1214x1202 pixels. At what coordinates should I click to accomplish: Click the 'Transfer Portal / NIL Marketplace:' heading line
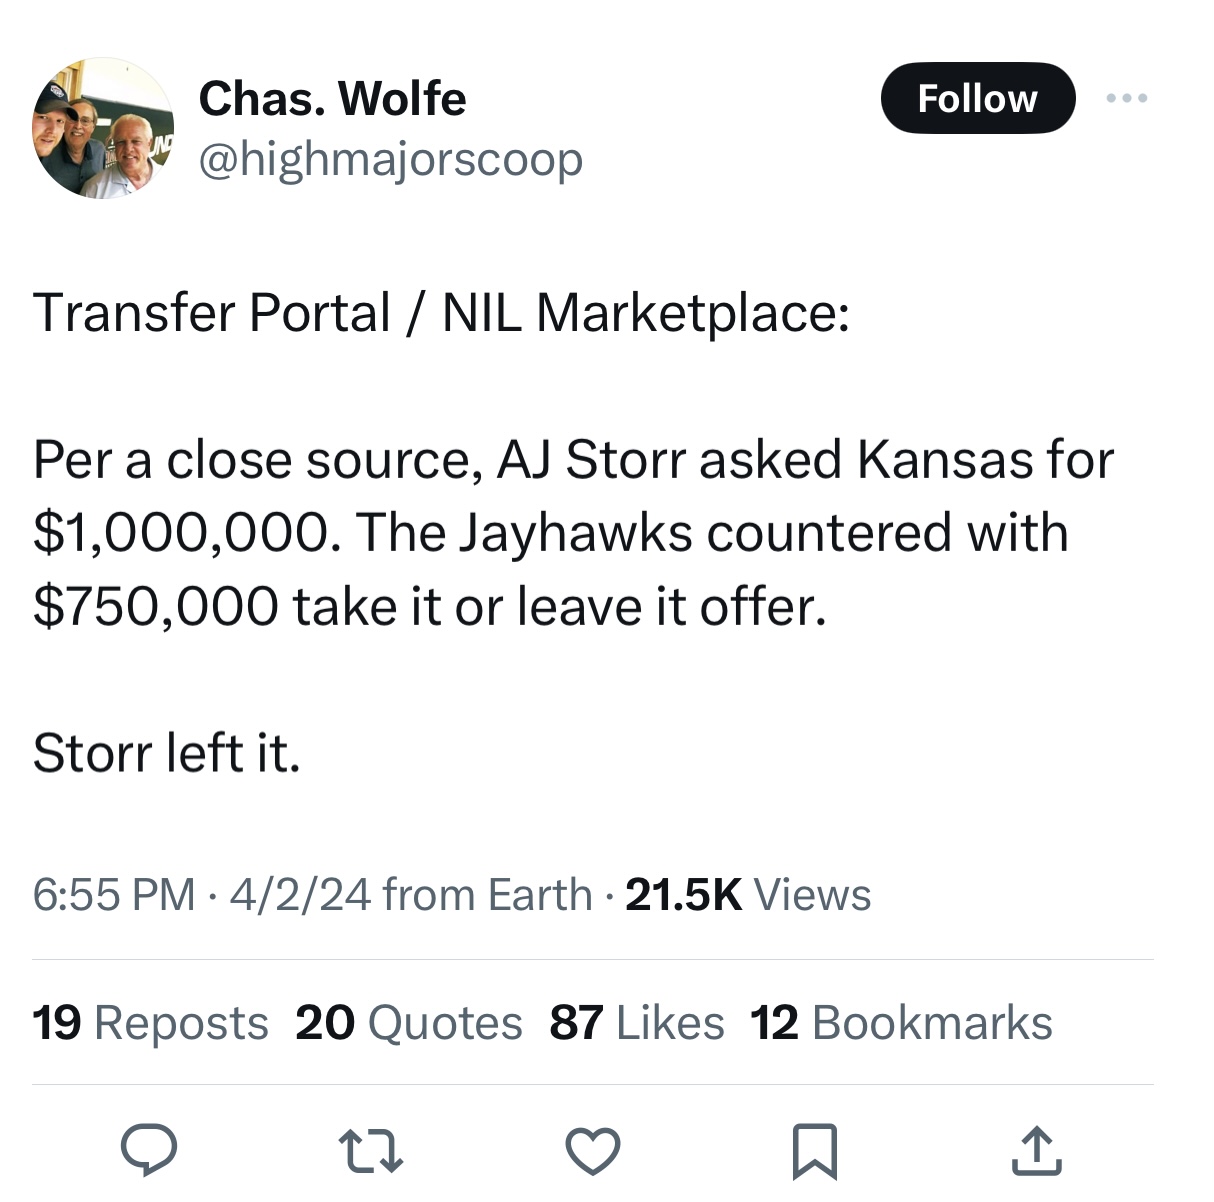pyautogui.click(x=441, y=313)
